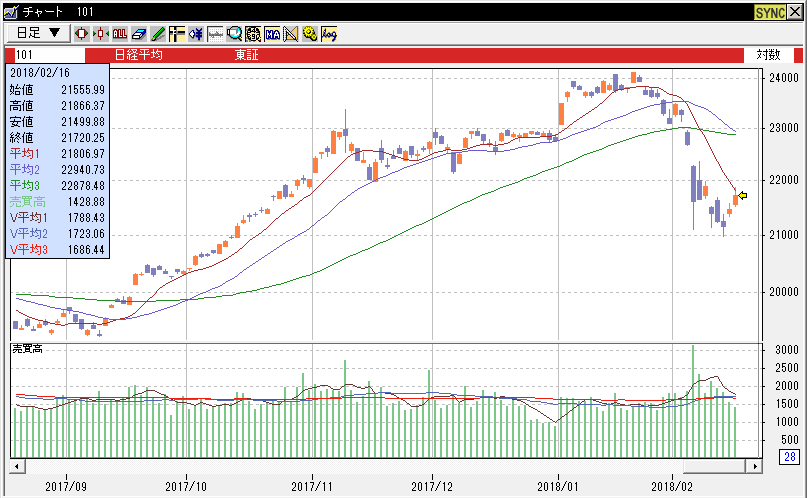The image size is (807, 498).
Task: Open the gear settings icon
Action: point(310,34)
